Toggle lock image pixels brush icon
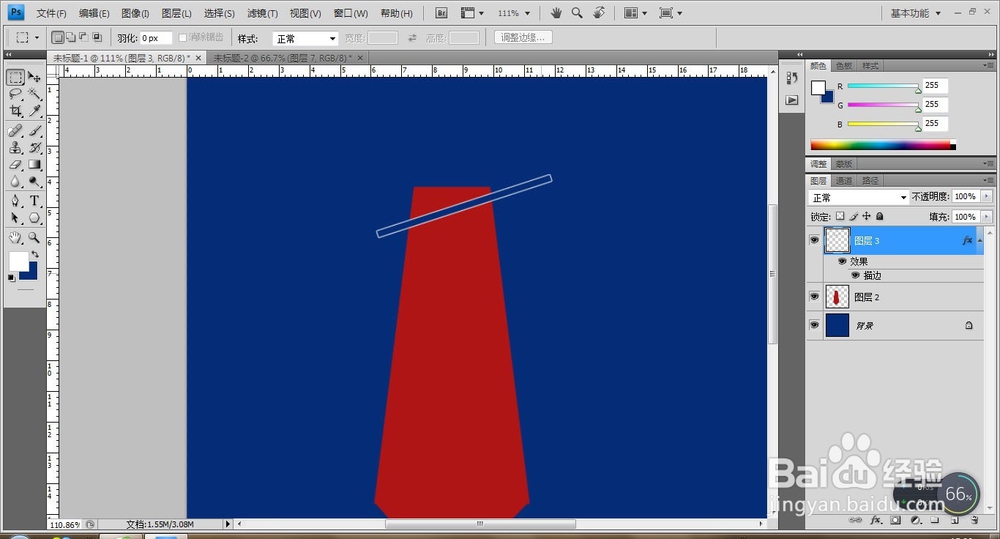 [853, 216]
